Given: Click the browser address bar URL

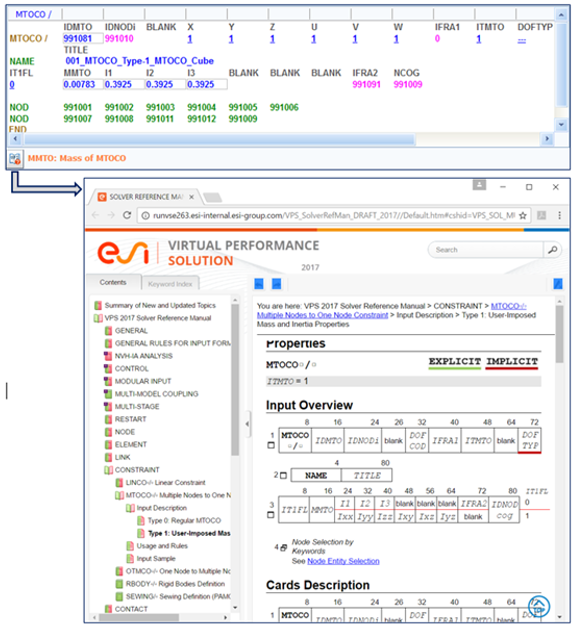Looking at the screenshot, I should (334, 216).
